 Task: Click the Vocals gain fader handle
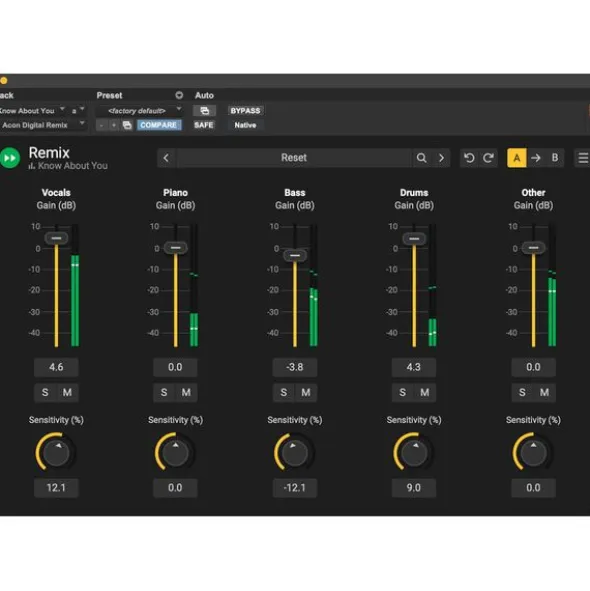point(56,238)
